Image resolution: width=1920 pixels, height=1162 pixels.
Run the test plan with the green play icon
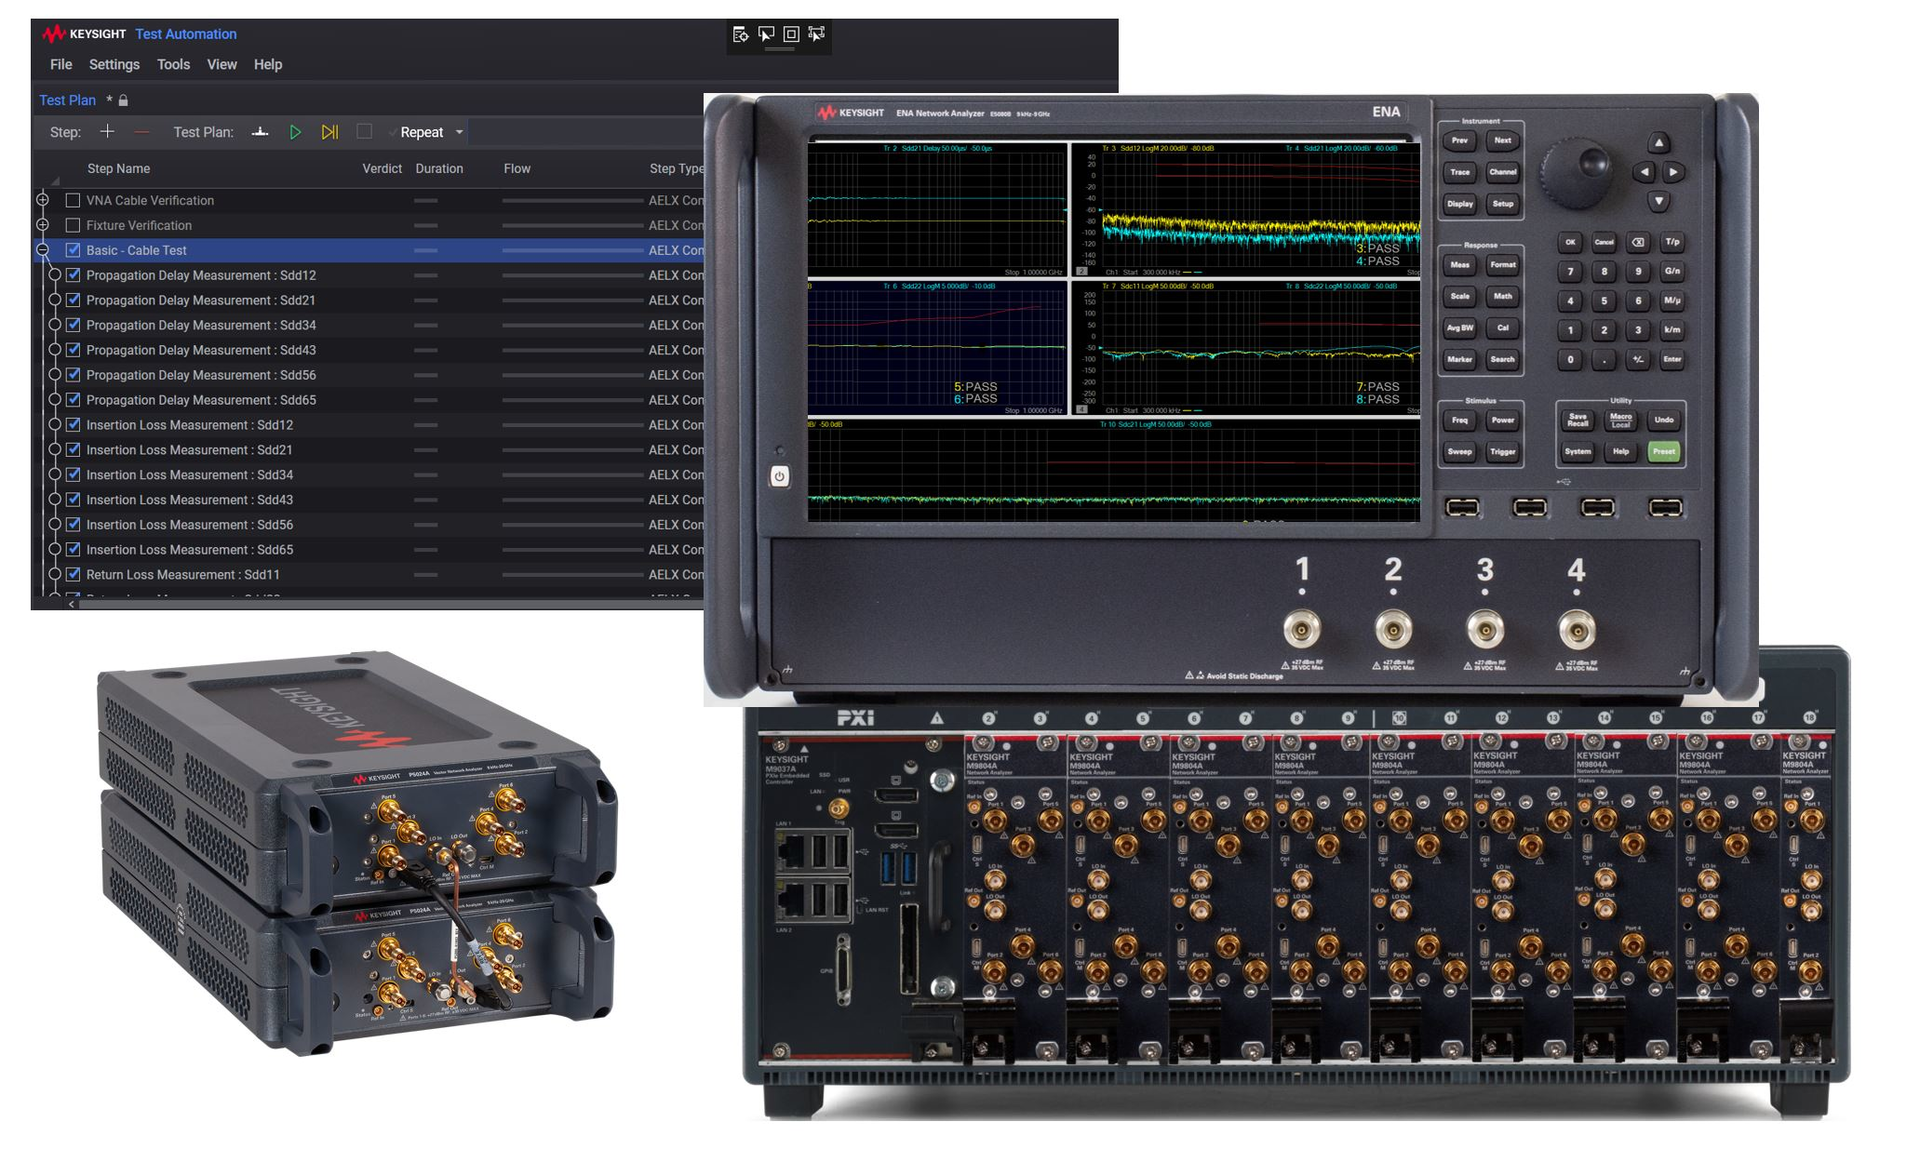pos(295,131)
